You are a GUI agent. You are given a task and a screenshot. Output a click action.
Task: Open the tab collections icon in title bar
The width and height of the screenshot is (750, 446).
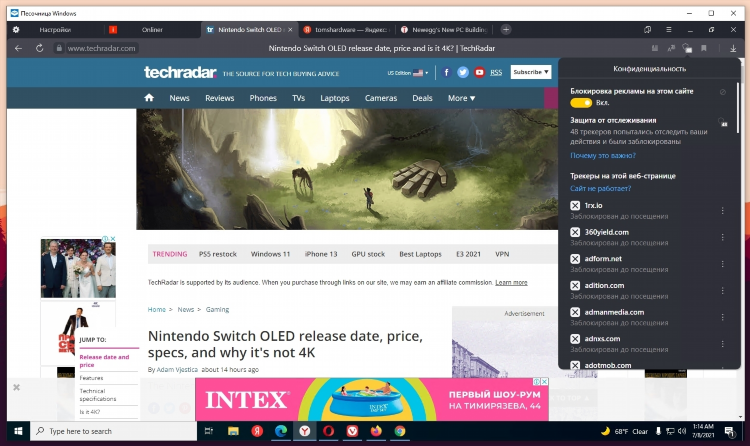tap(648, 30)
